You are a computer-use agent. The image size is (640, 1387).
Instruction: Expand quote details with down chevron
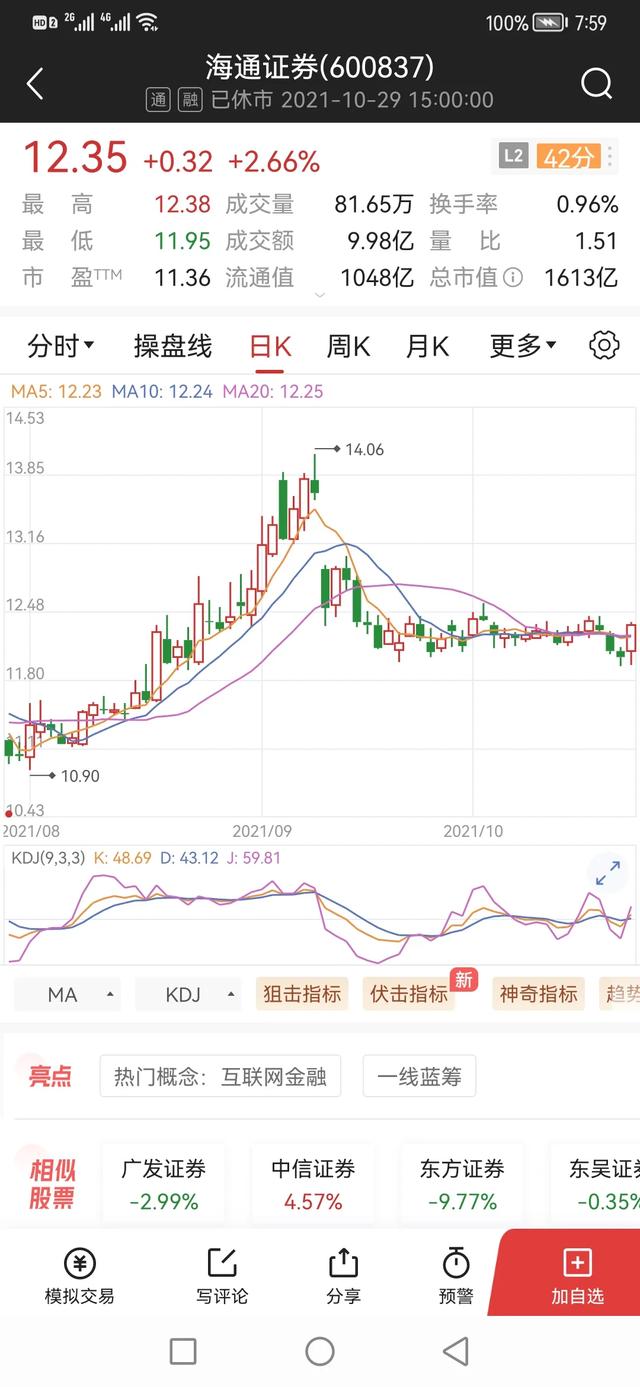click(320, 296)
